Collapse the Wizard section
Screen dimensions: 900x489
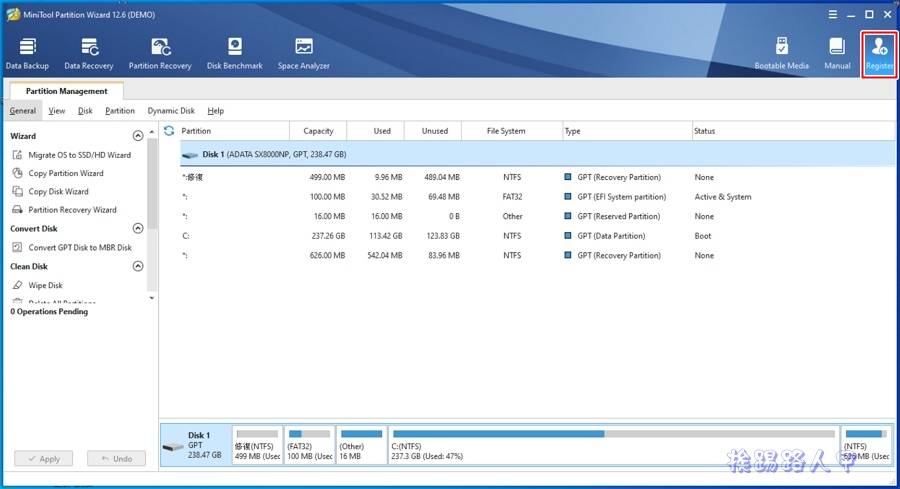pos(138,136)
